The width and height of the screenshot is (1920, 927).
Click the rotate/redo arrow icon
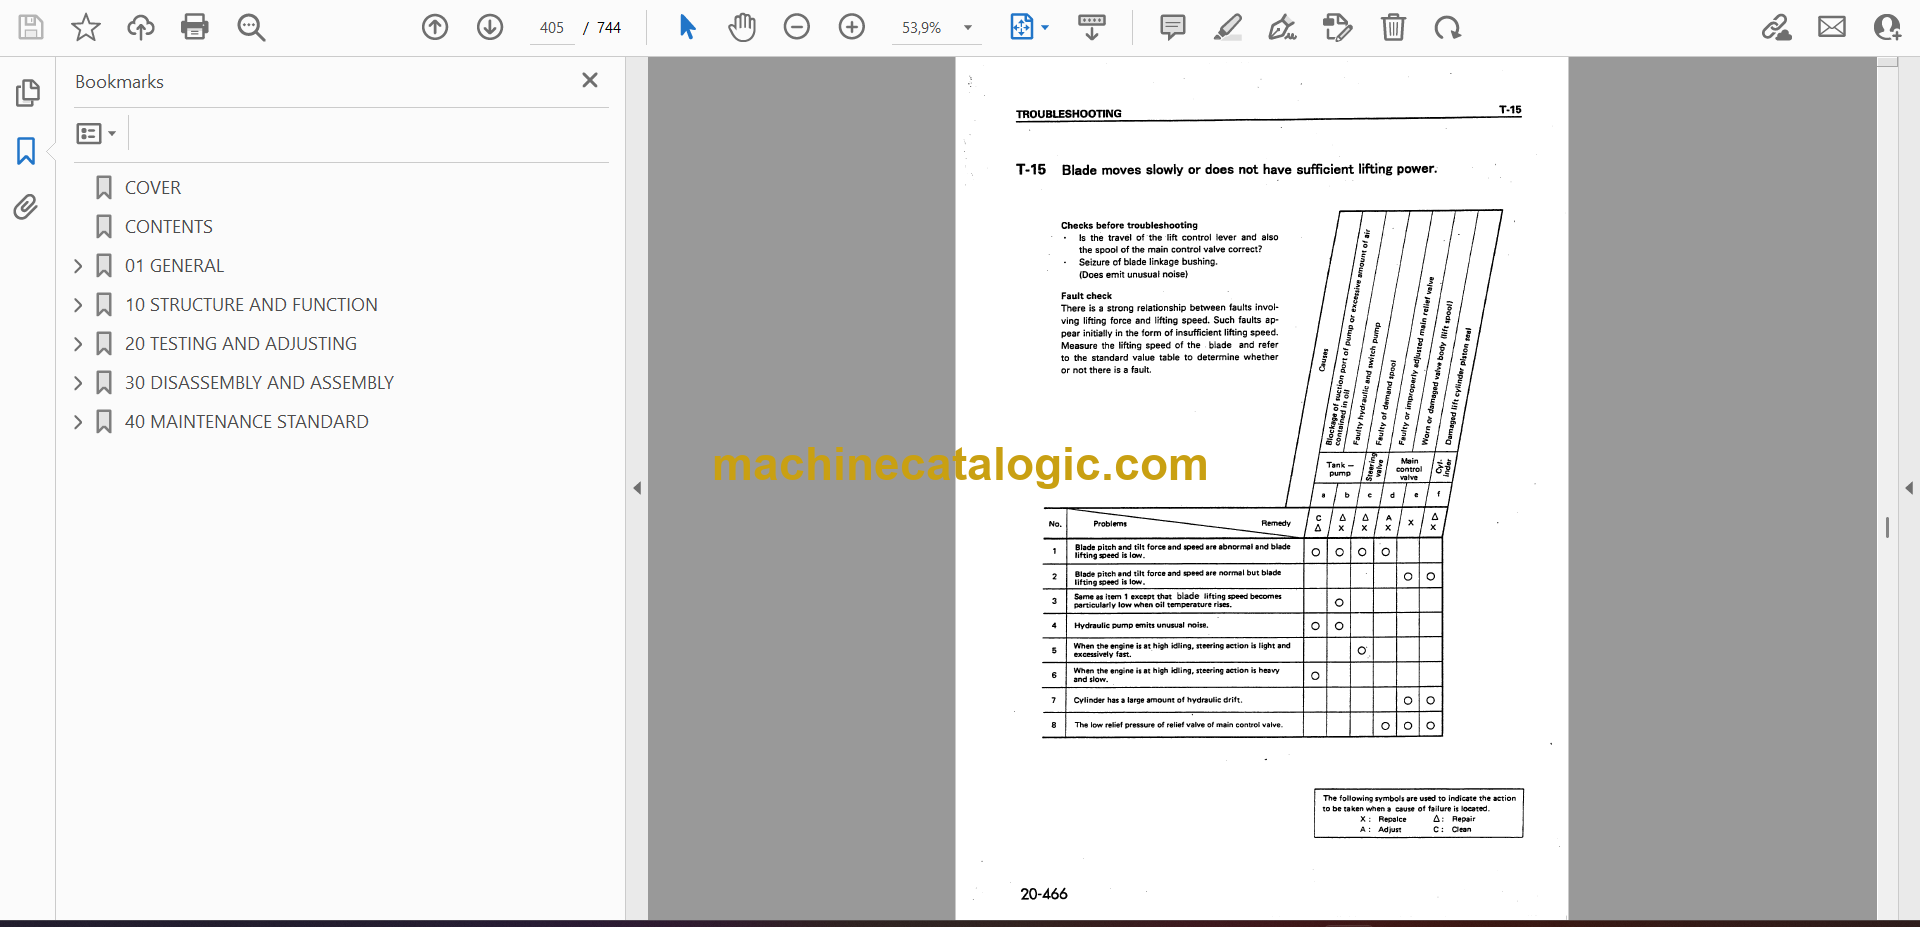[1447, 27]
